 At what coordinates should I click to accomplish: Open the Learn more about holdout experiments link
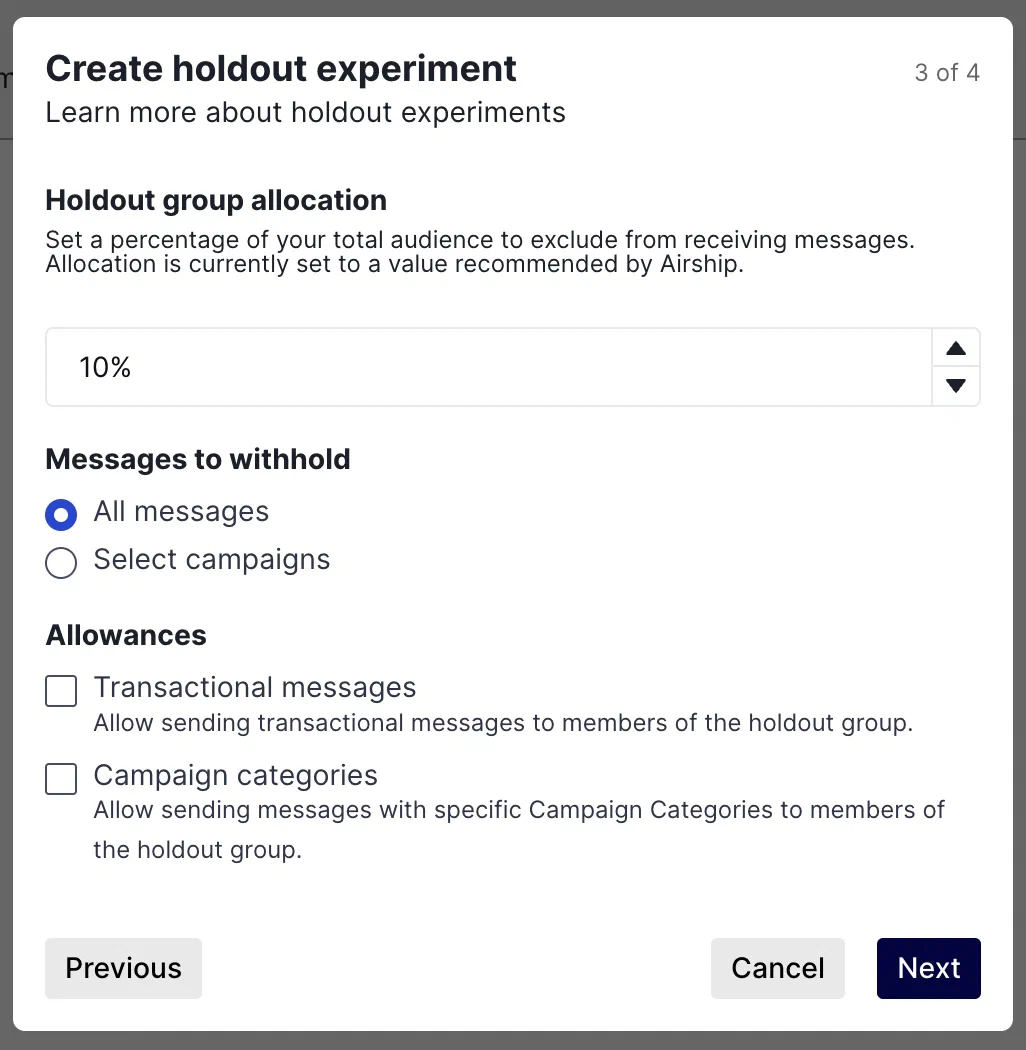coord(305,112)
